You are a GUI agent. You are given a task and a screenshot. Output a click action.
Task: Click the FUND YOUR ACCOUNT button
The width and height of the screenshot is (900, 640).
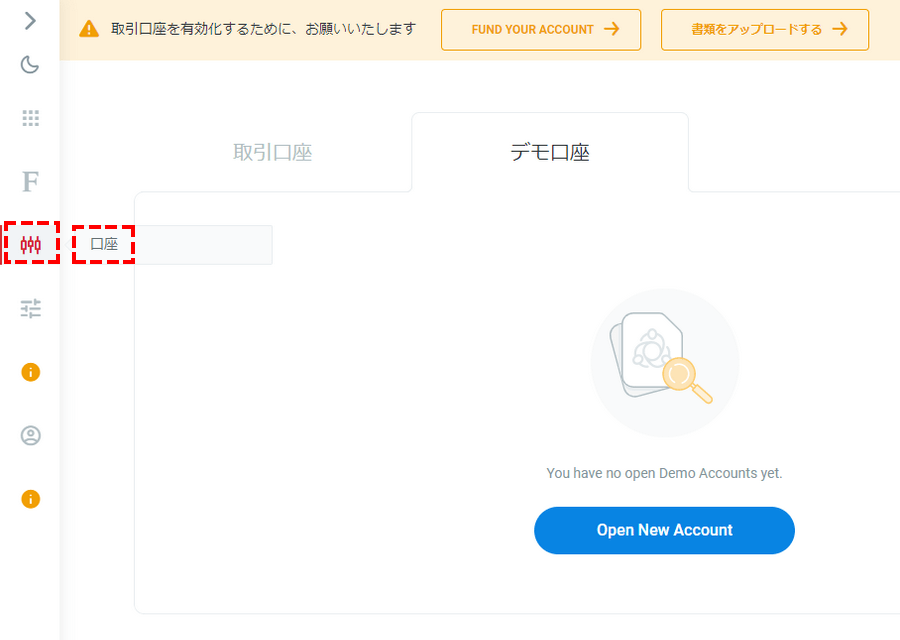[x=541, y=29]
